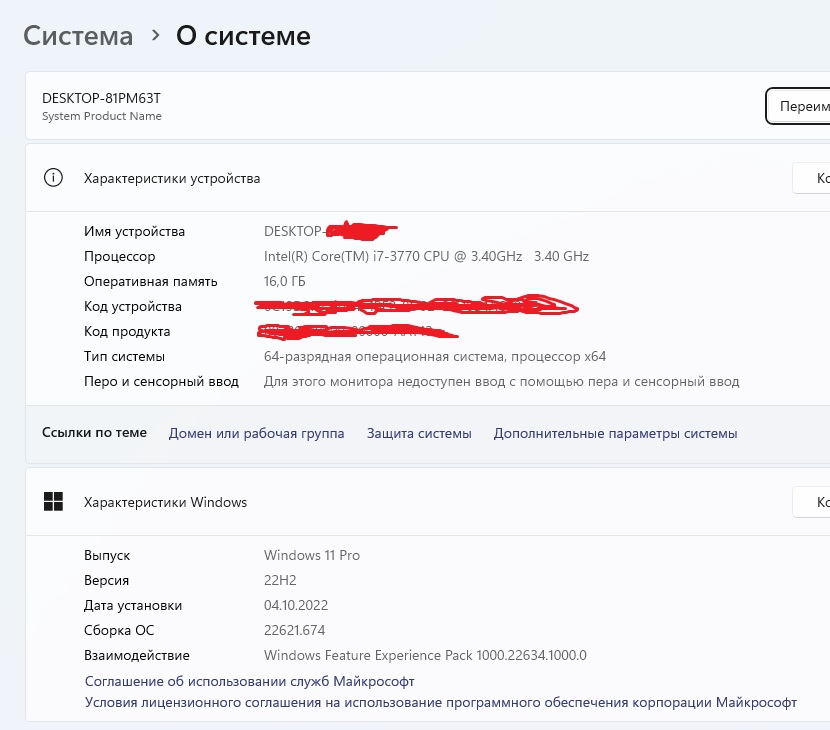The height and width of the screenshot is (730, 830).
Task: Click OS build value 22621.674
Action: (294, 630)
